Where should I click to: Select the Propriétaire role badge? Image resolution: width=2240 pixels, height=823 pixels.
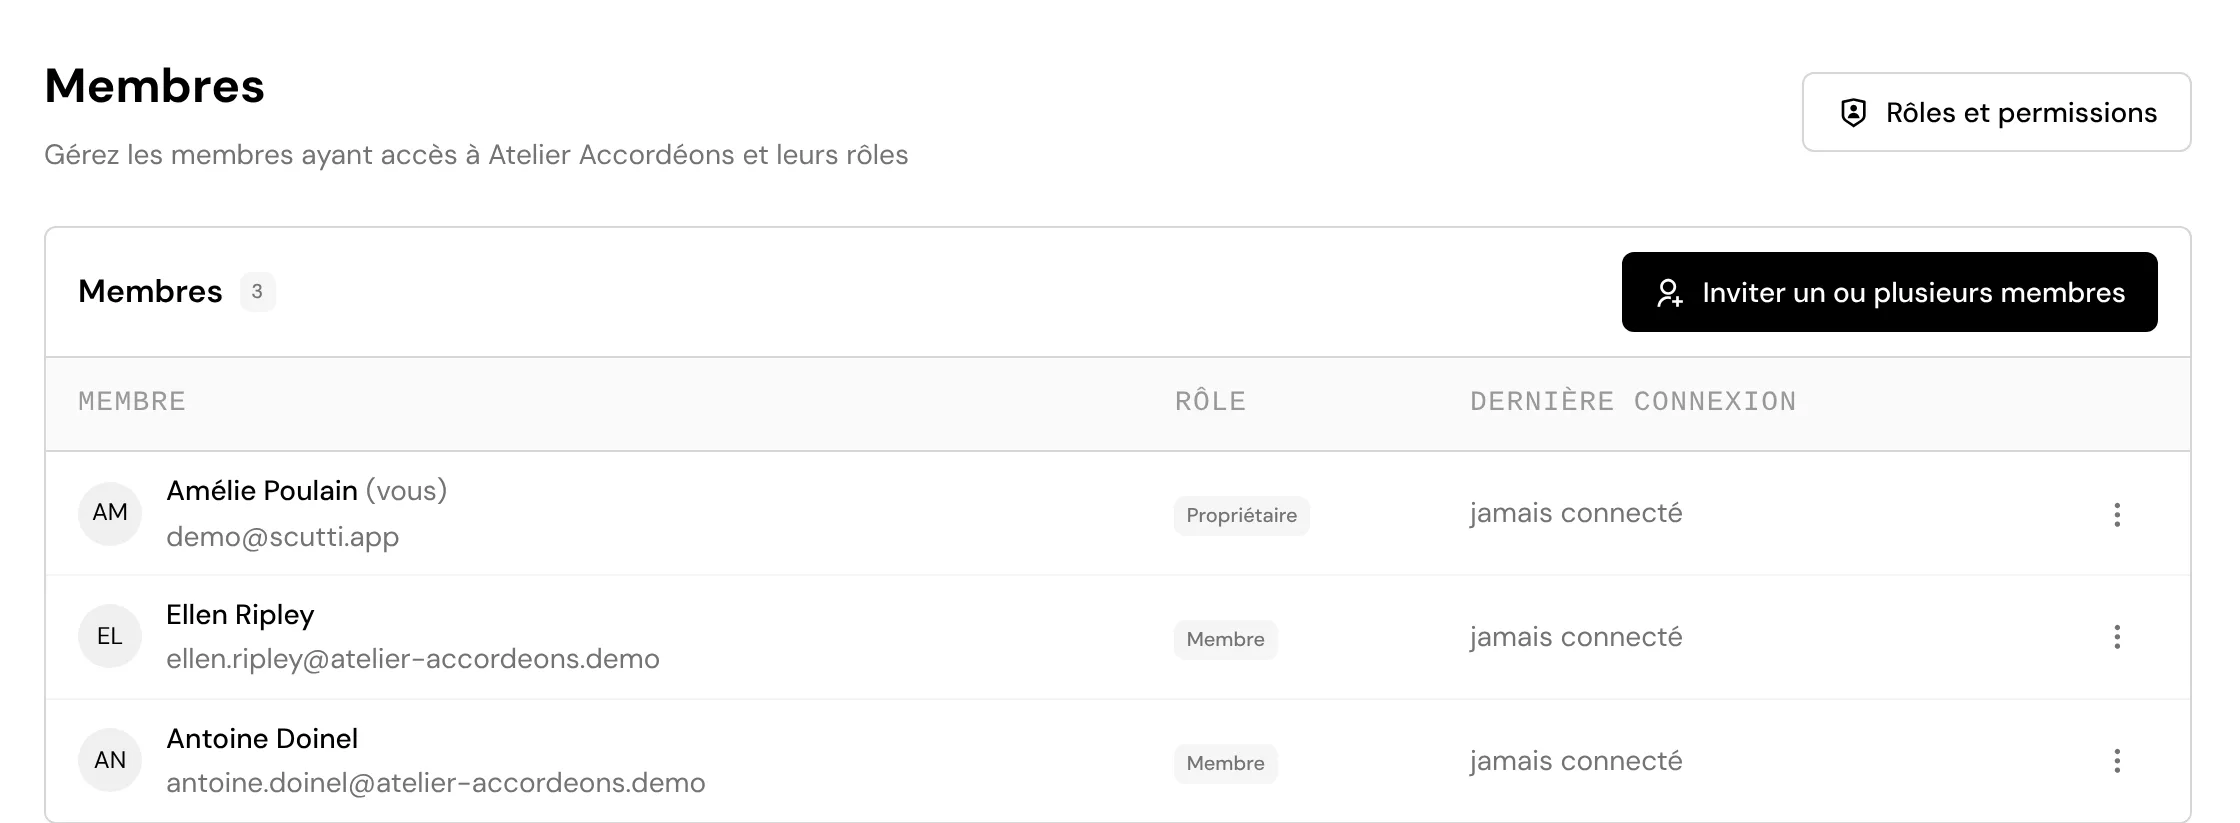pyautogui.click(x=1241, y=515)
